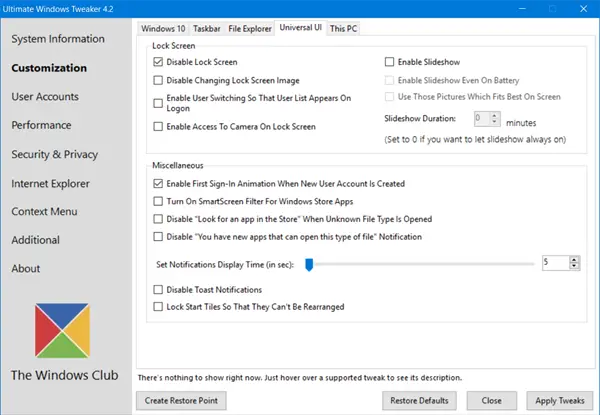Close the Ultimate Windows Tweaker window
Screen dimensions: 600x415
point(584,8)
